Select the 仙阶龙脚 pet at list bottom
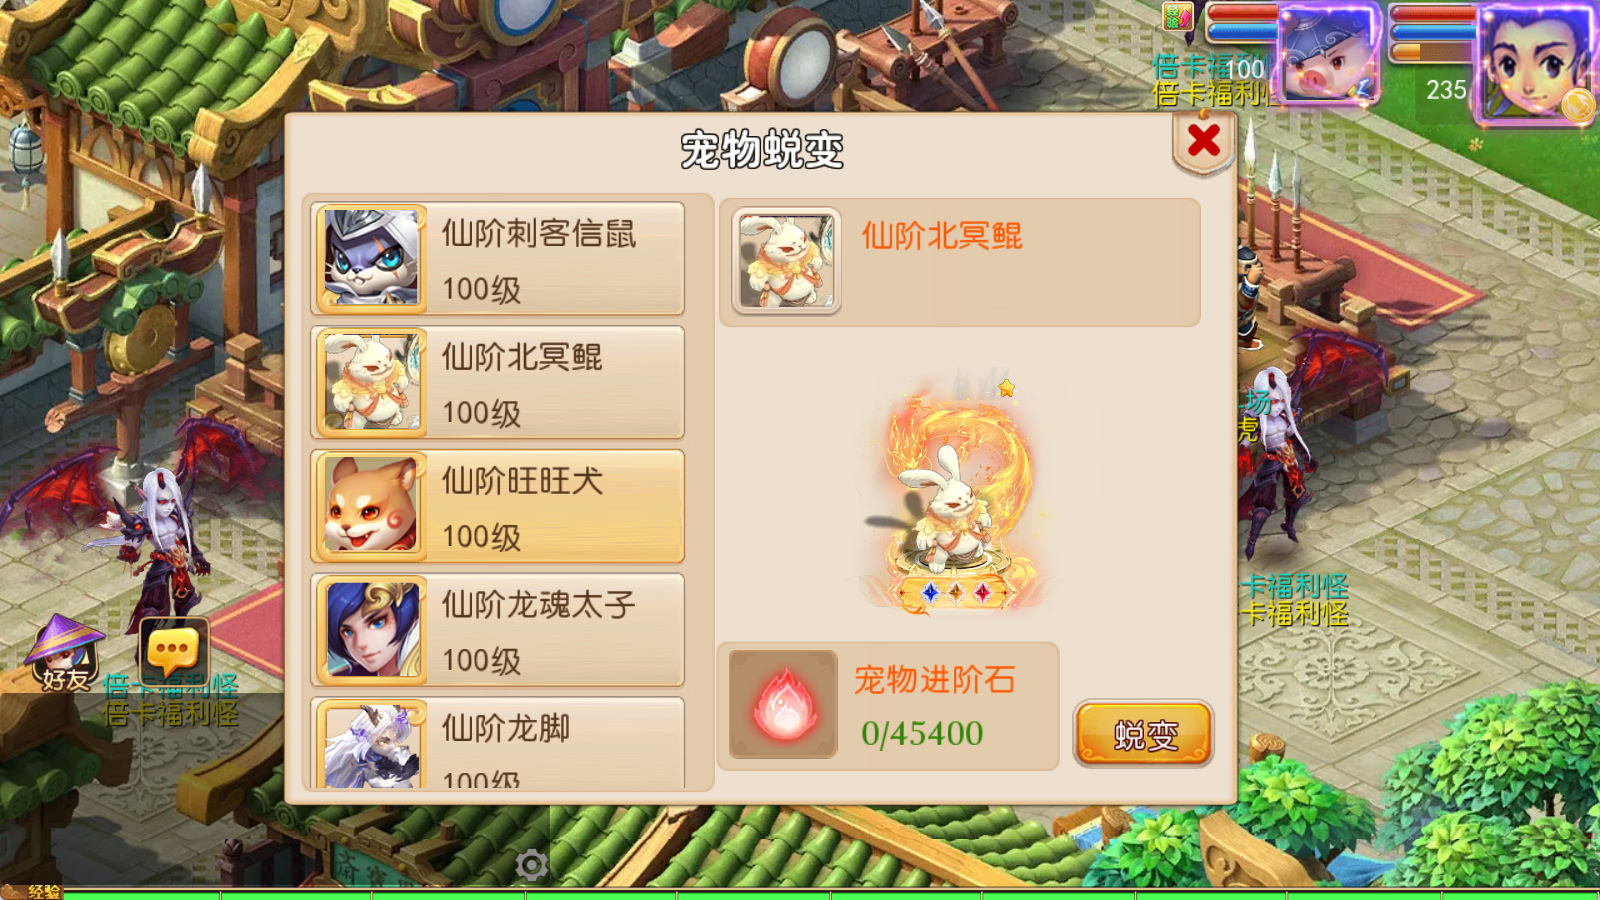 click(x=497, y=743)
